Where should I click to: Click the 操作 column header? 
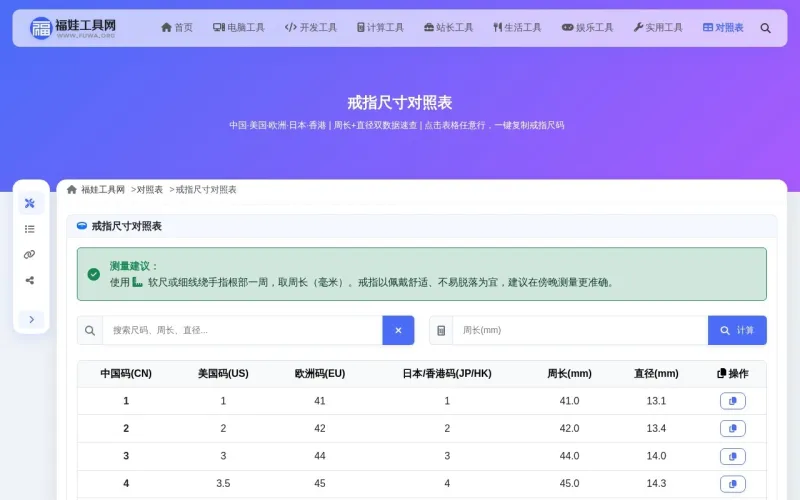733,373
